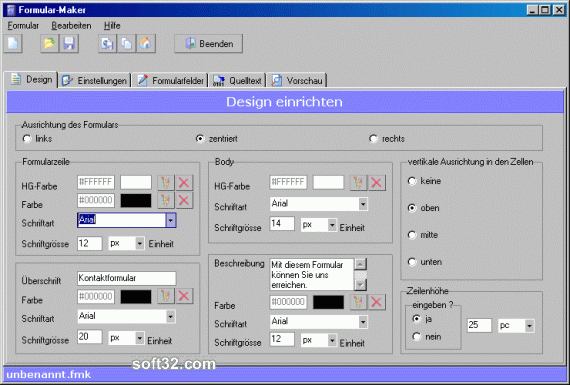Click the clipboard copy icon left of the home icon
This screenshot has width=570, height=385.
pyautogui.click(x=127, y=44)
